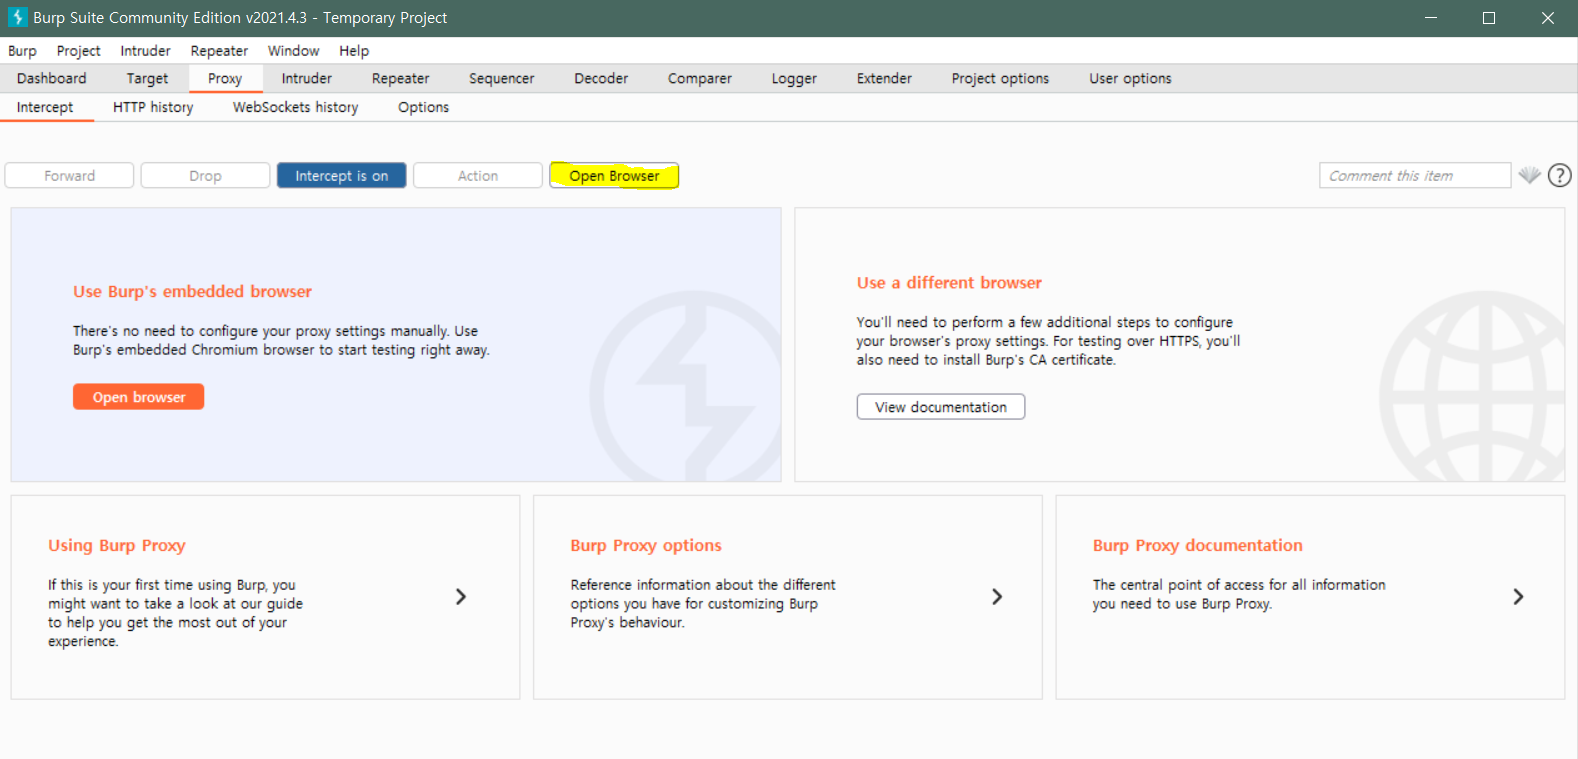
Task: Switch to the Comparer tab
Action: [x=700, y=78]
